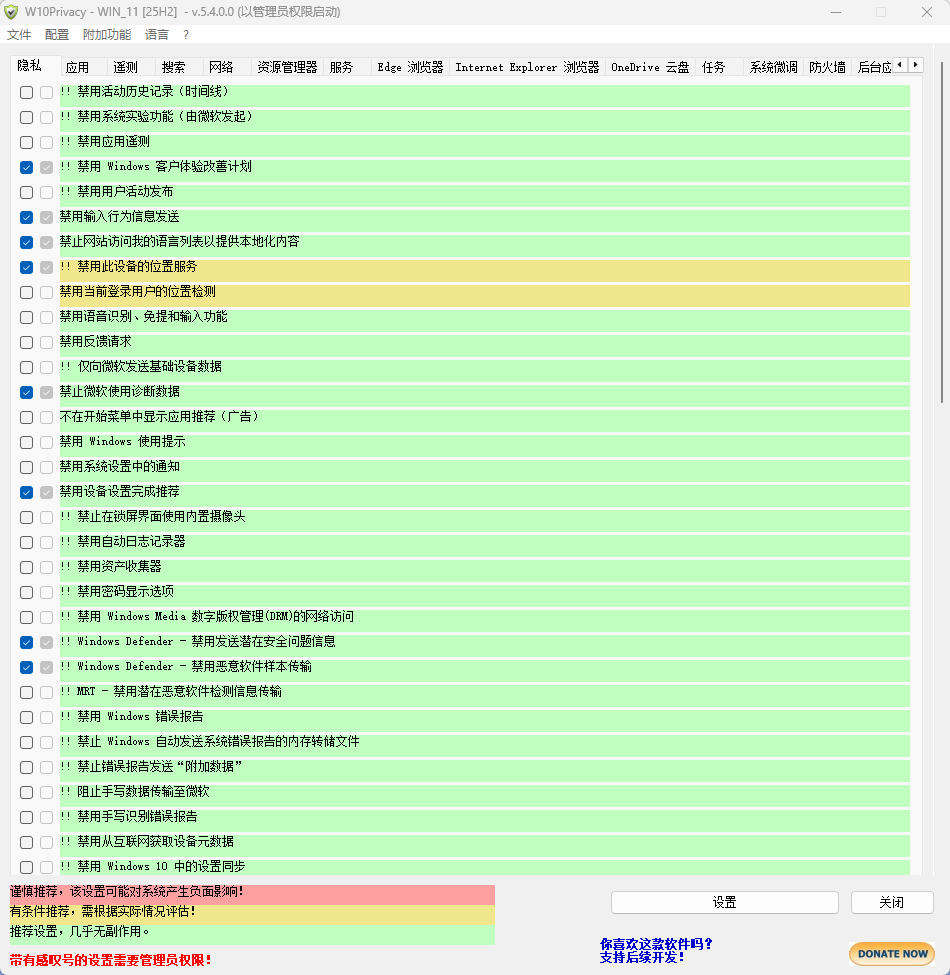The width and height of the screenshot is (950, 975).
Task: Open the 附加功能 menu
Action: coord(107,35)
